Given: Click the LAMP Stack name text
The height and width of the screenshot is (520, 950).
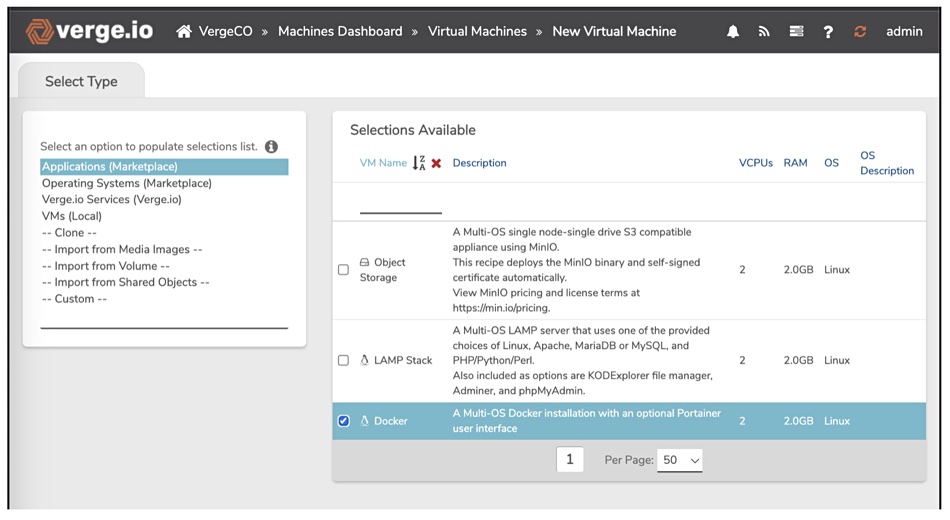Looking at the screenshot, I should coord(403,361).
